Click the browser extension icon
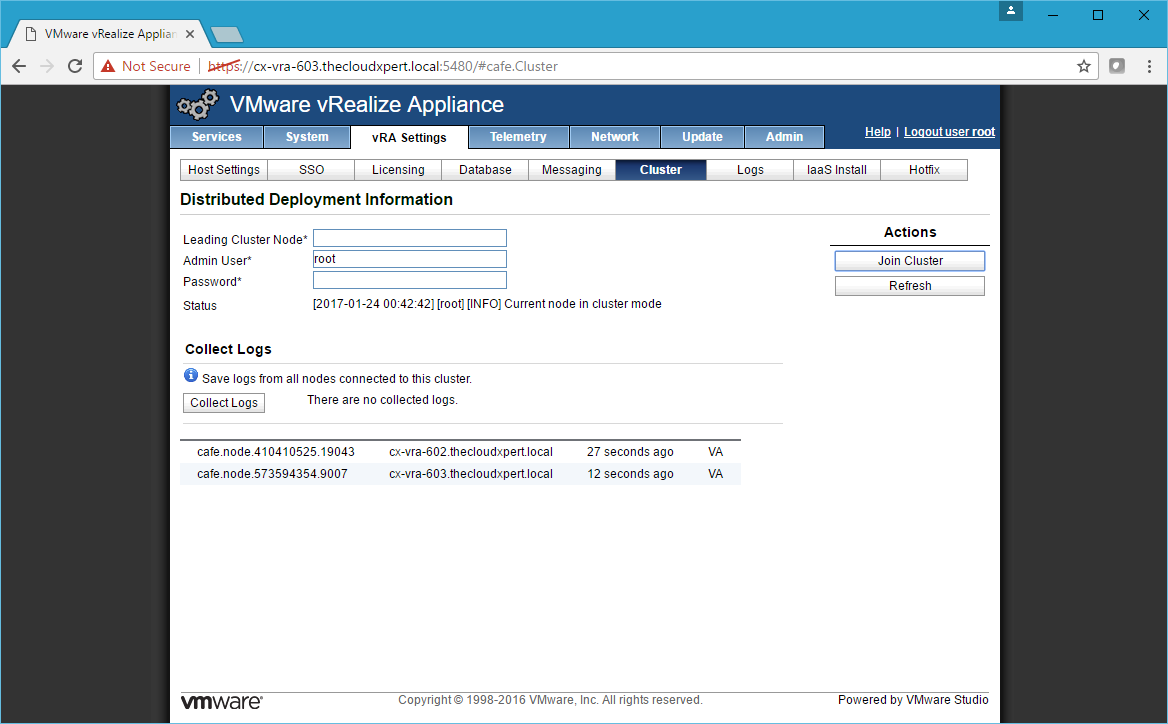The image size is (1168, 724). click(1117, 66)
